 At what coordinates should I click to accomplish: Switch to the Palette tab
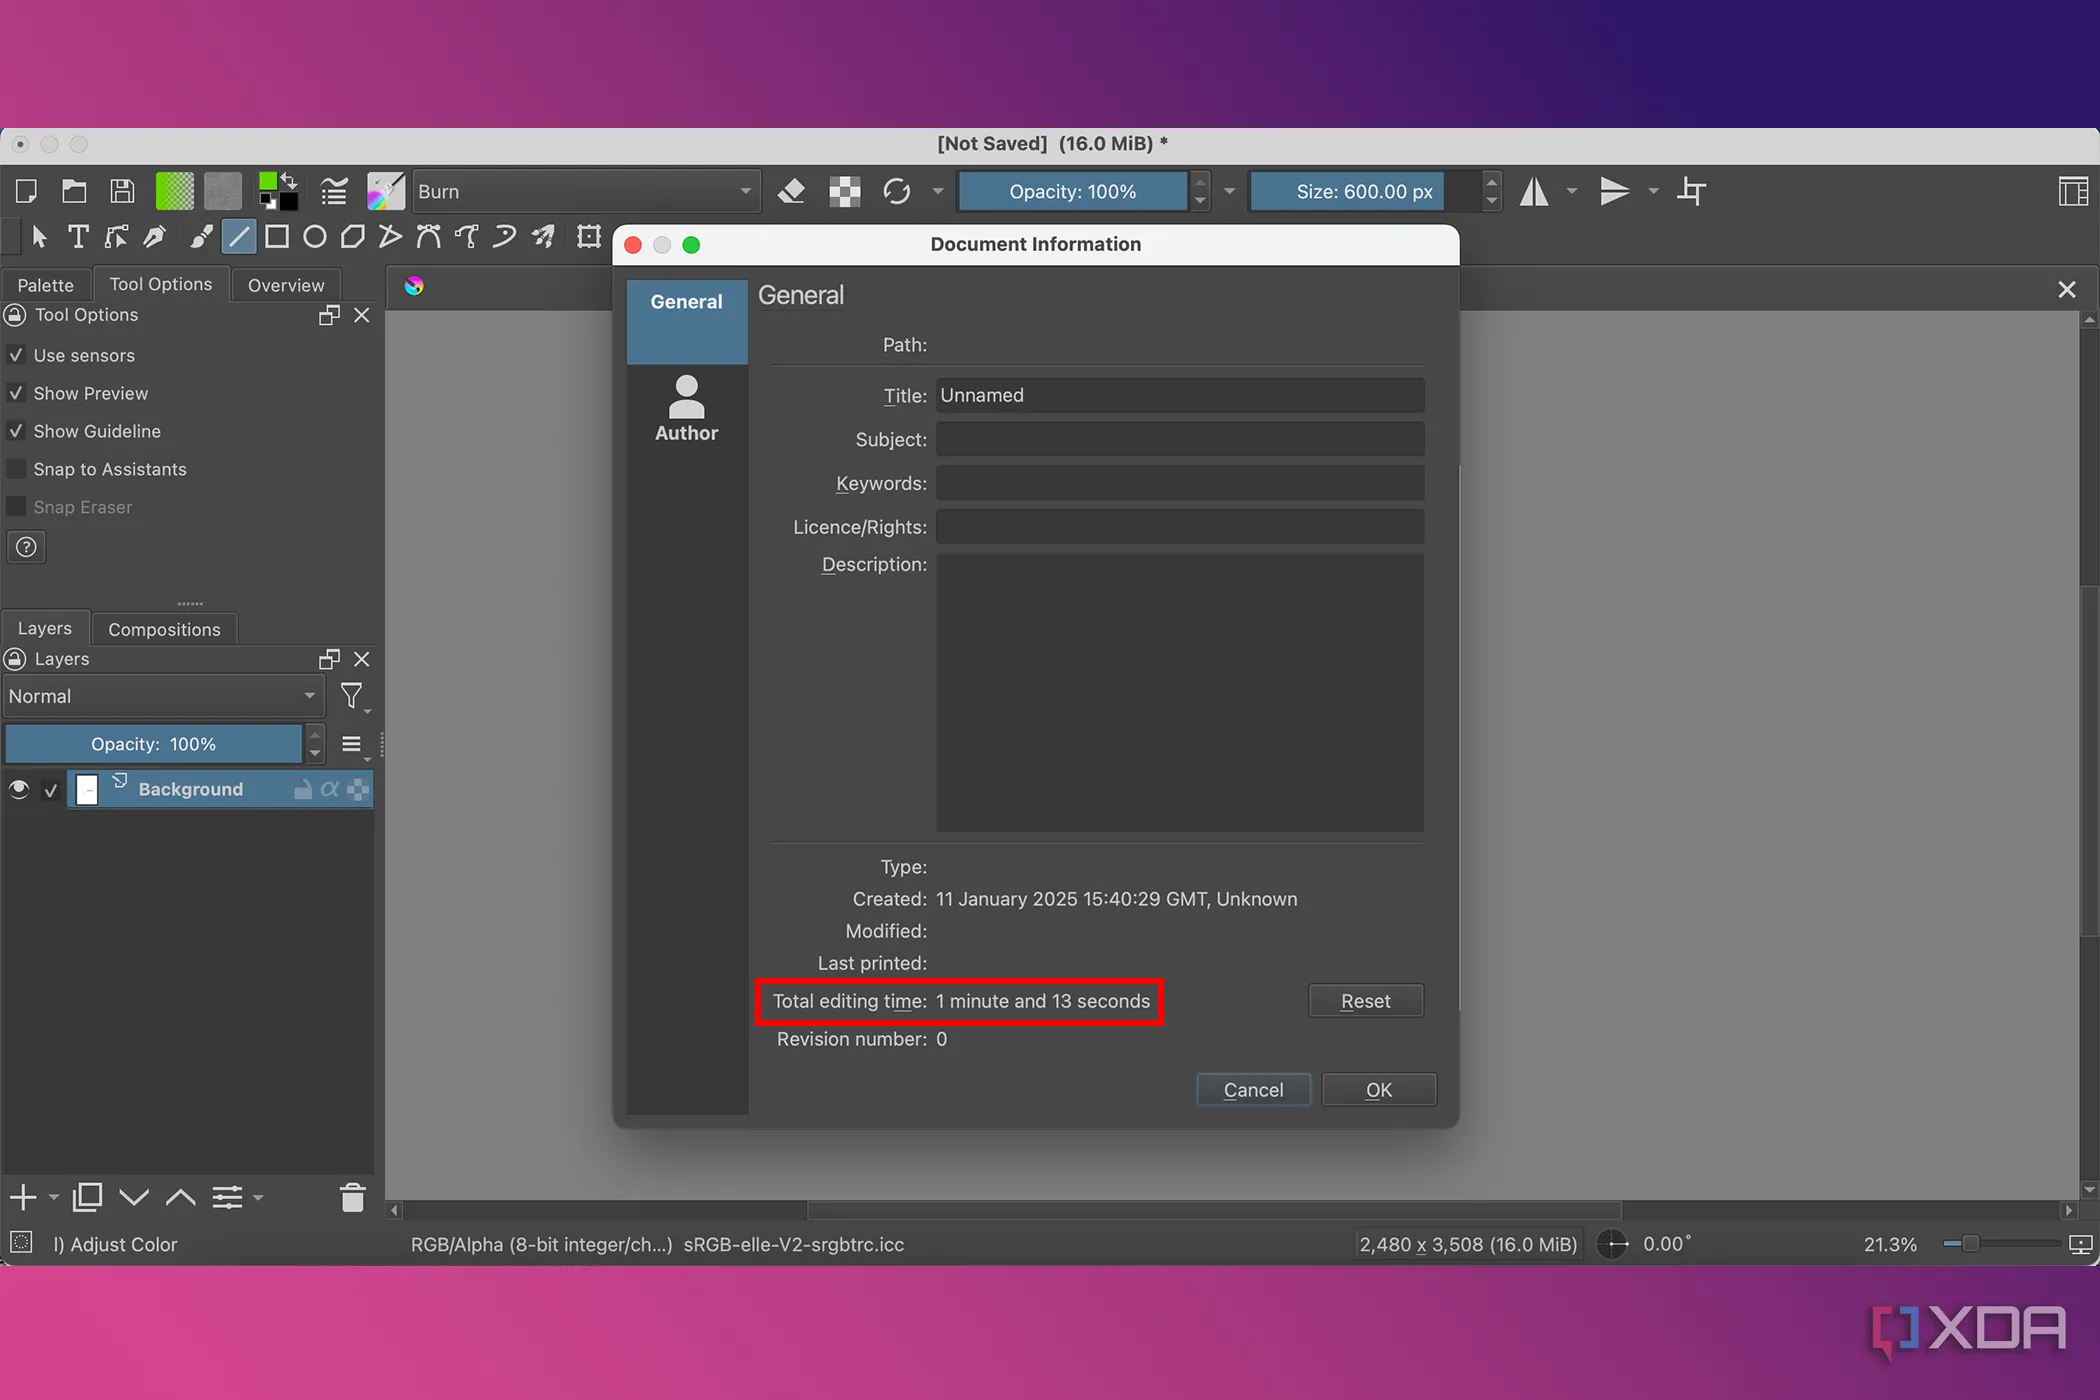pos(45,285)
